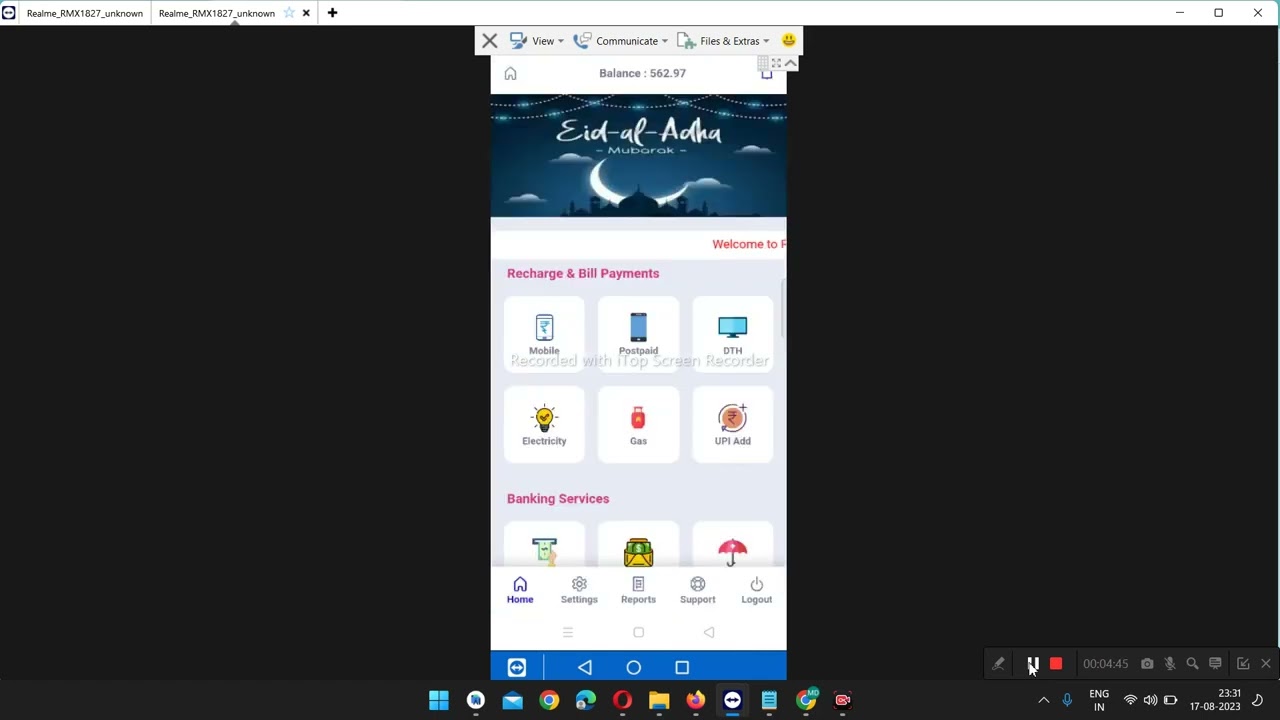Click the smiley feedback icon
Image resolution: width=1280 pixels, height=720 pixels.
click(x=788, y=40)
